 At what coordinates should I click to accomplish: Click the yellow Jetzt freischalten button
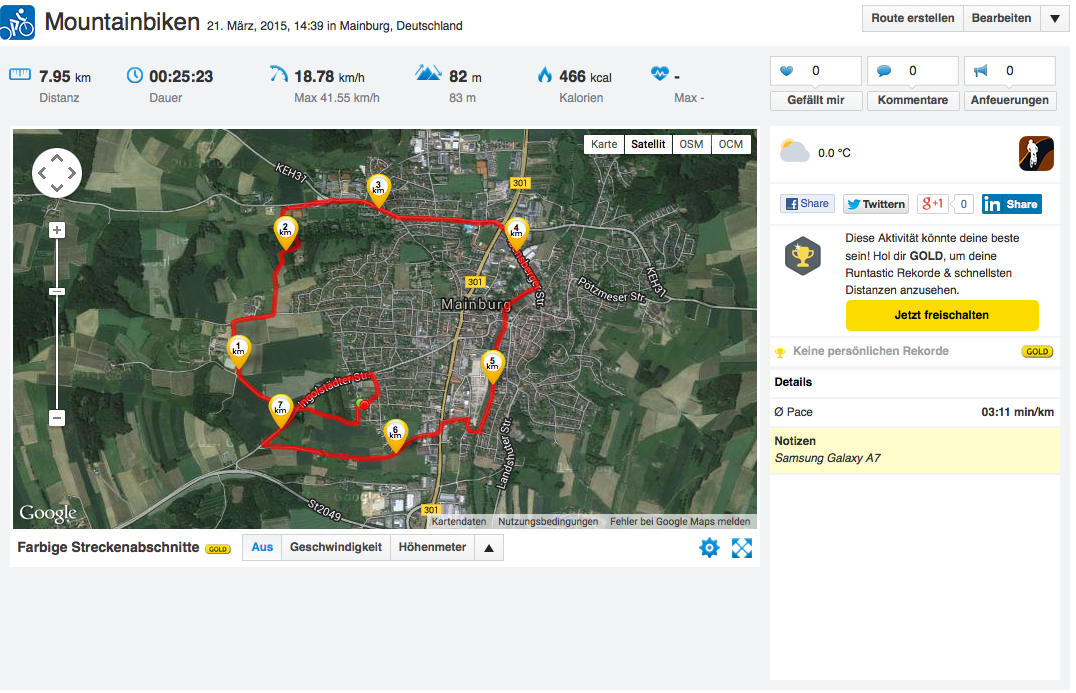point(941,315)
